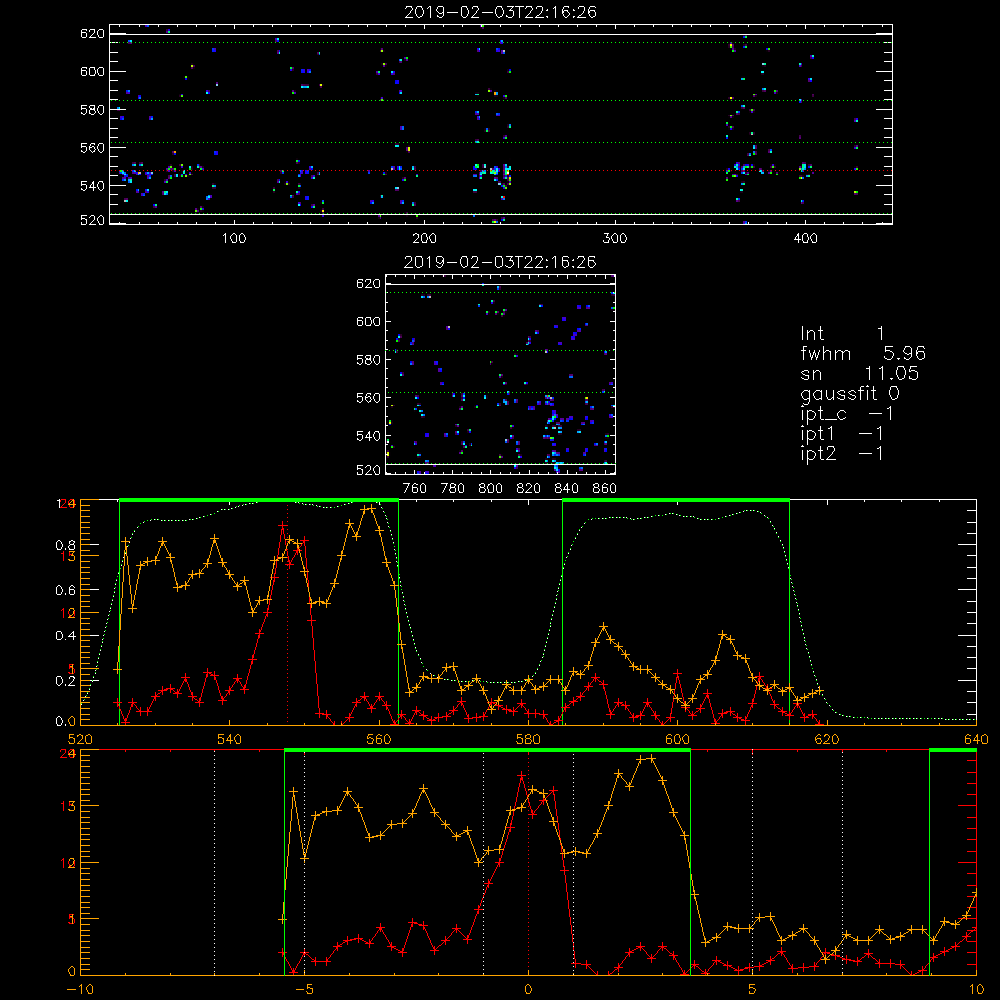The width and height of the screenshot is (1000, 1000).
Task: Click x-axis label '640' of profile plot
Action: pos(976,739)
